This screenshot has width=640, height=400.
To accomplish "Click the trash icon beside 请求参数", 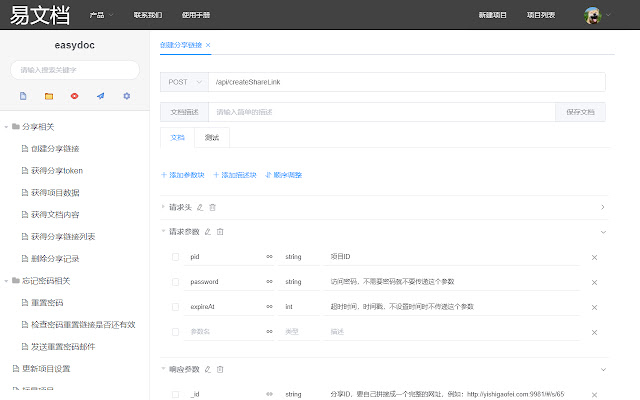I will (x=220, y=232).
